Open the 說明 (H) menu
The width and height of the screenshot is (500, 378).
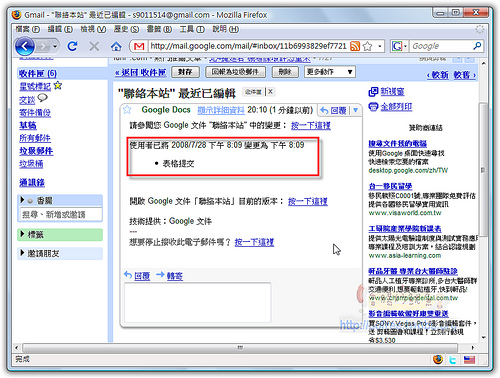click(x=226, y=29)
